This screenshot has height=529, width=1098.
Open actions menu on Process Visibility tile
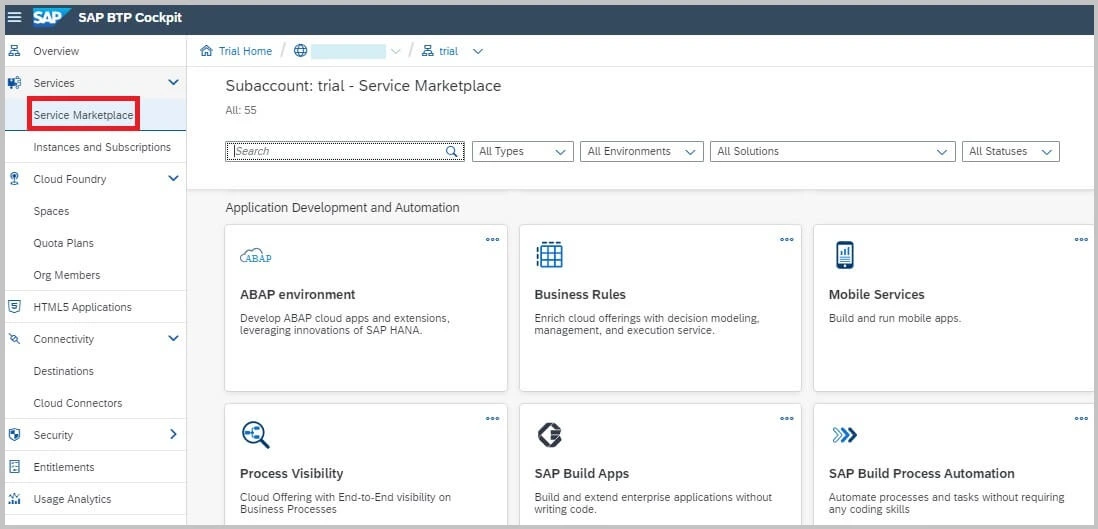493,419
